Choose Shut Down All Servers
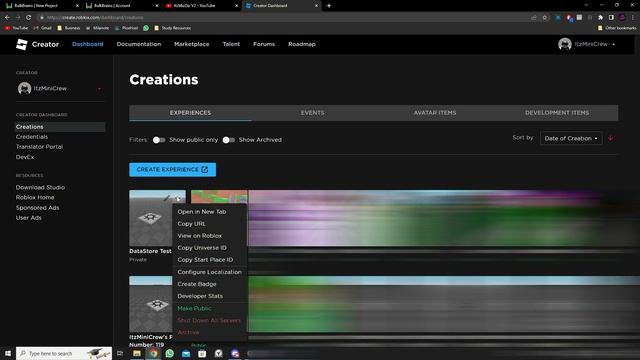640x360 pixels. [x=210, y=320]
